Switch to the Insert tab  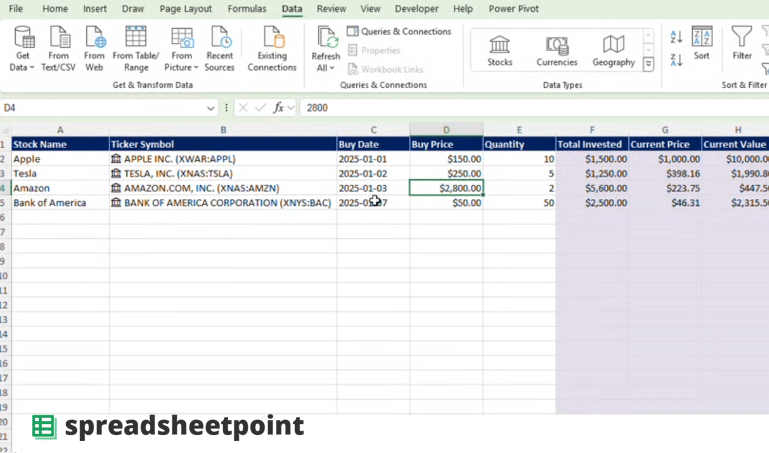pyautogui.click(x=95, y=9)
